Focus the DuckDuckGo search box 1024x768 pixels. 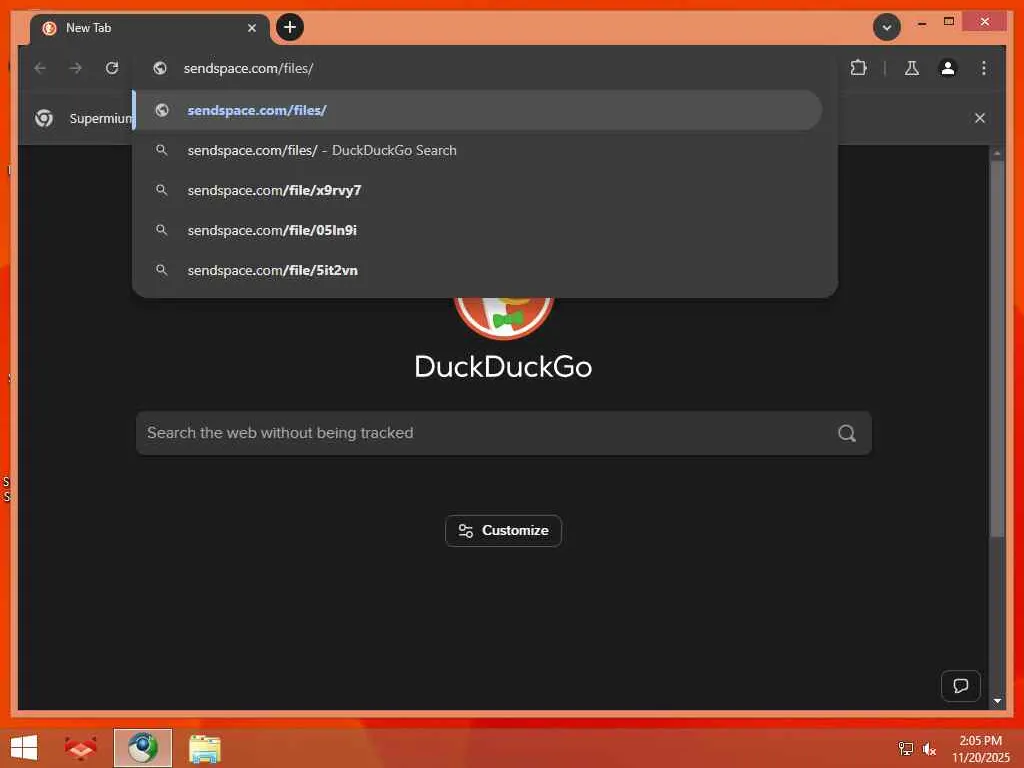pos(504,433)
